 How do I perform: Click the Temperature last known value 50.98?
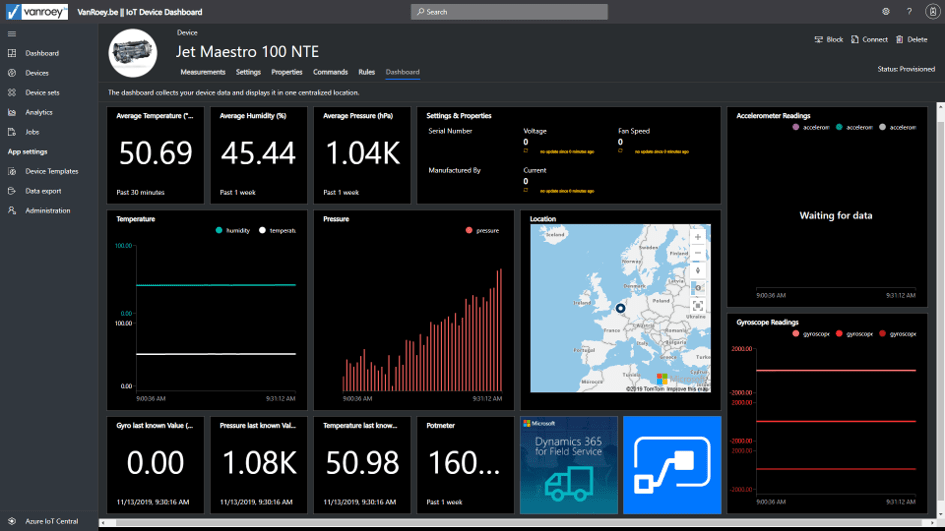[x=362, y=463]
